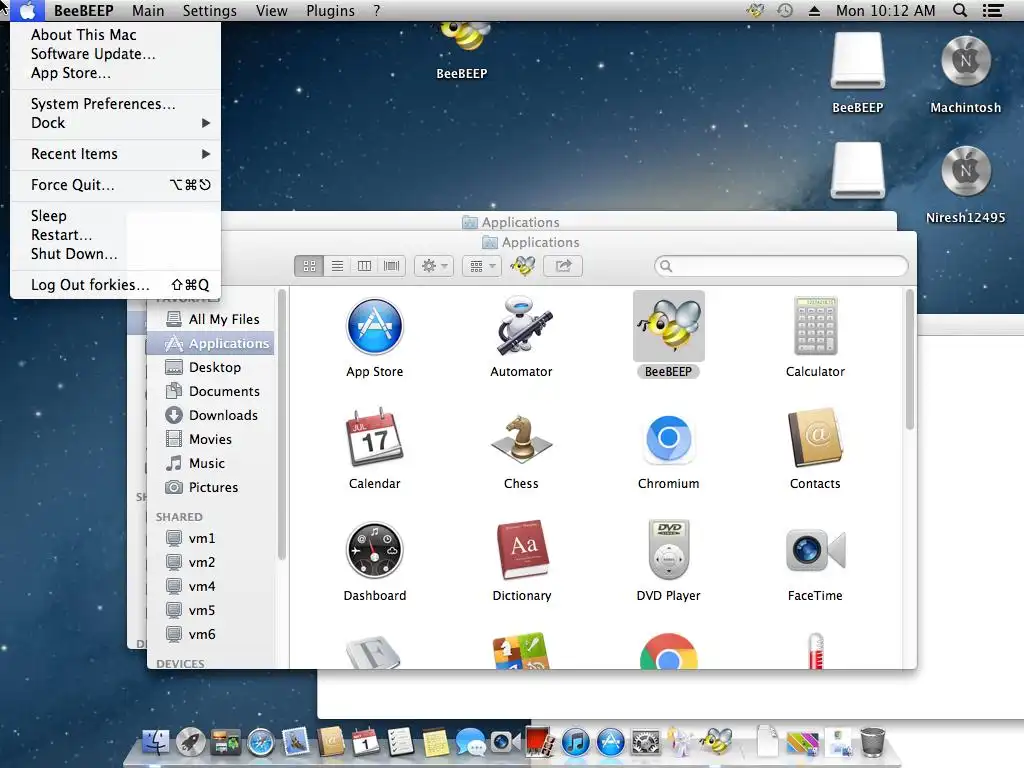Select Force Quit from Apple menu
Screen dimensions: 1024x768
pyautogui.click(x=116, y=185)
